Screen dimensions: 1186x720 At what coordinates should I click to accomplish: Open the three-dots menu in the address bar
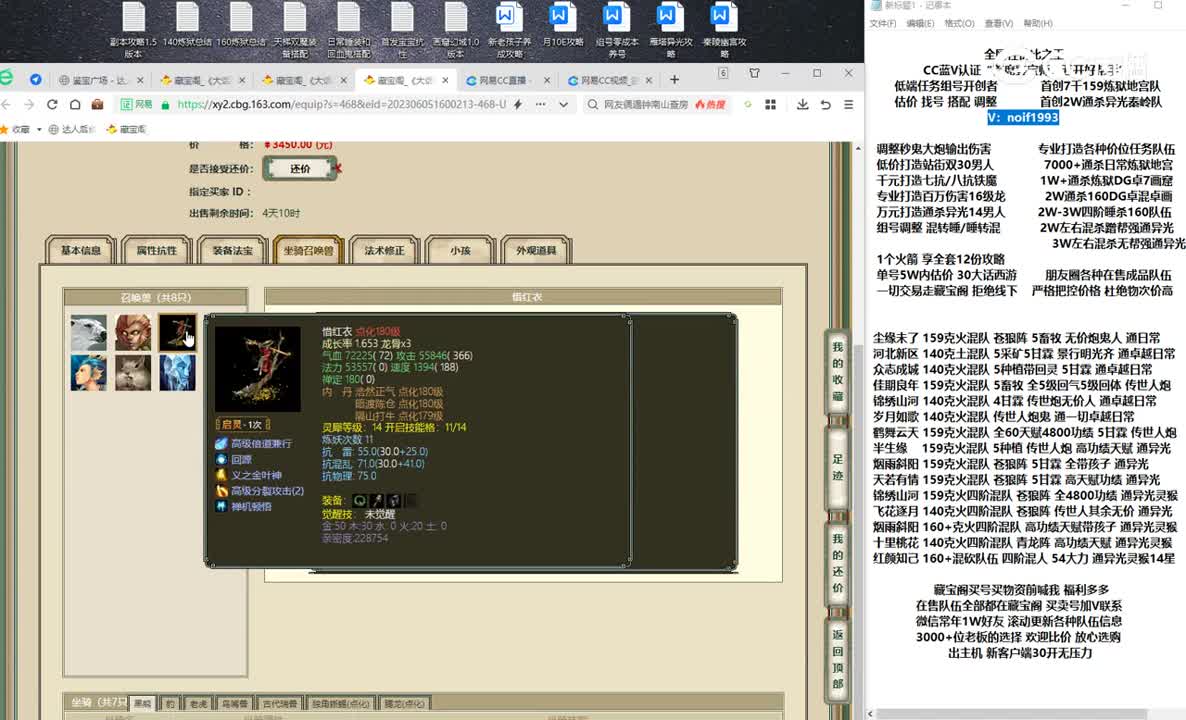(540, 104)
